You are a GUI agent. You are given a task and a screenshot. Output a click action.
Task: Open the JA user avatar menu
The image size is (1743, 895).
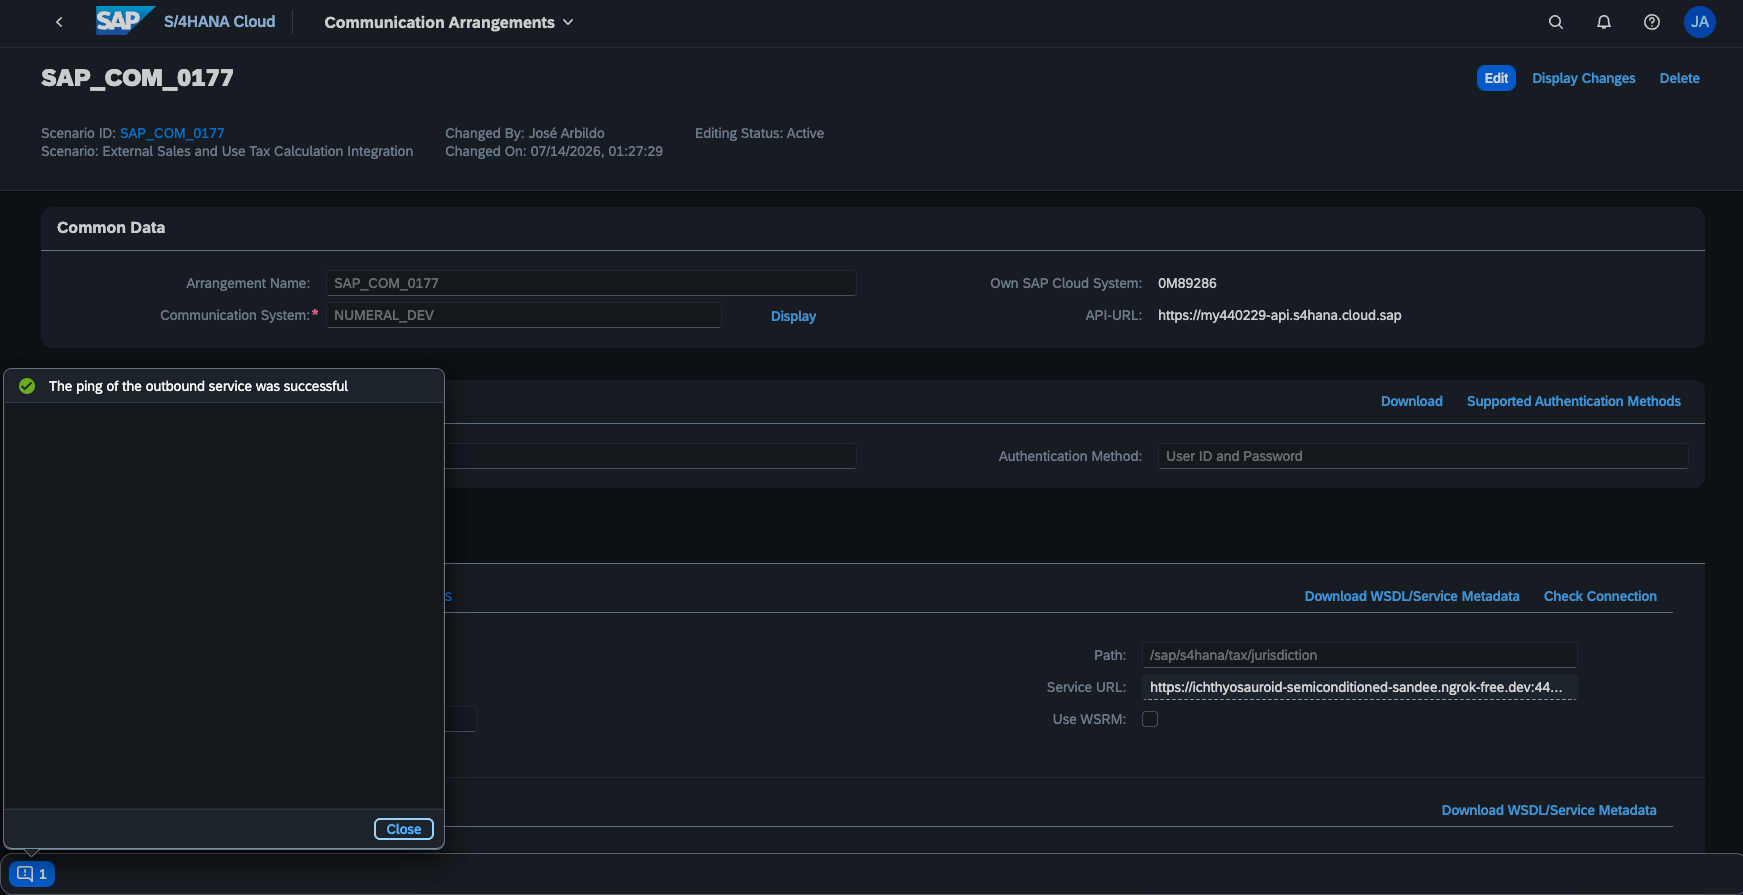(1700, 22)
